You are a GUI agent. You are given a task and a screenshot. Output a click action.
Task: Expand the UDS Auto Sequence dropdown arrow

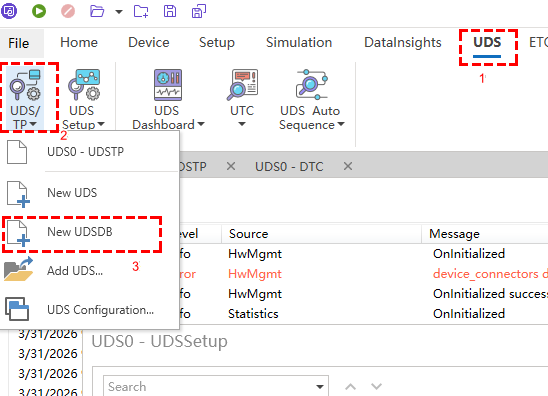(x=341, y=124)
